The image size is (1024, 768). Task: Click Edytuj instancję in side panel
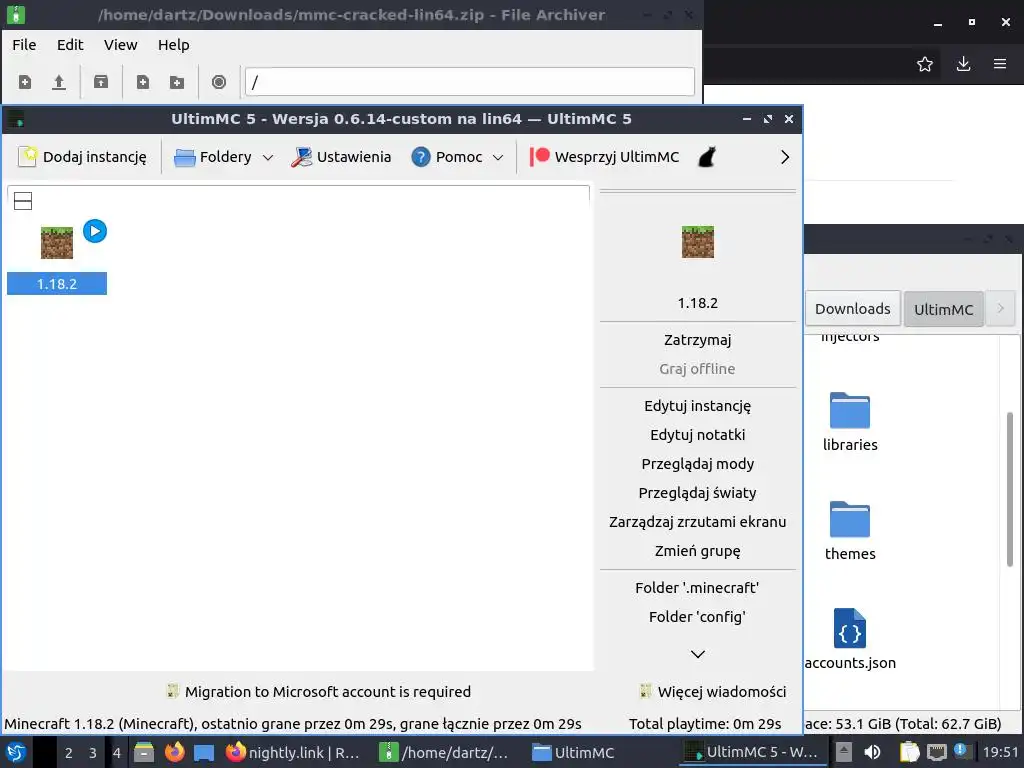697,406
